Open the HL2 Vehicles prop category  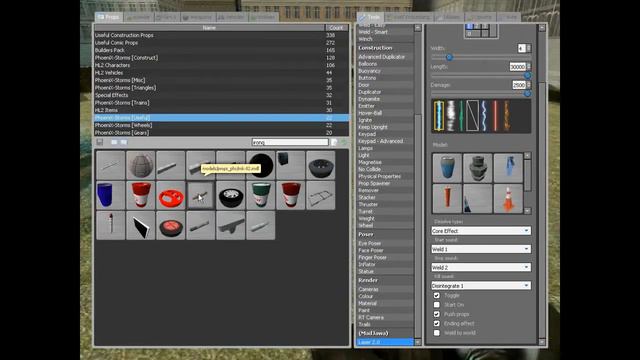pyautogui.click(x=222, y=73)
